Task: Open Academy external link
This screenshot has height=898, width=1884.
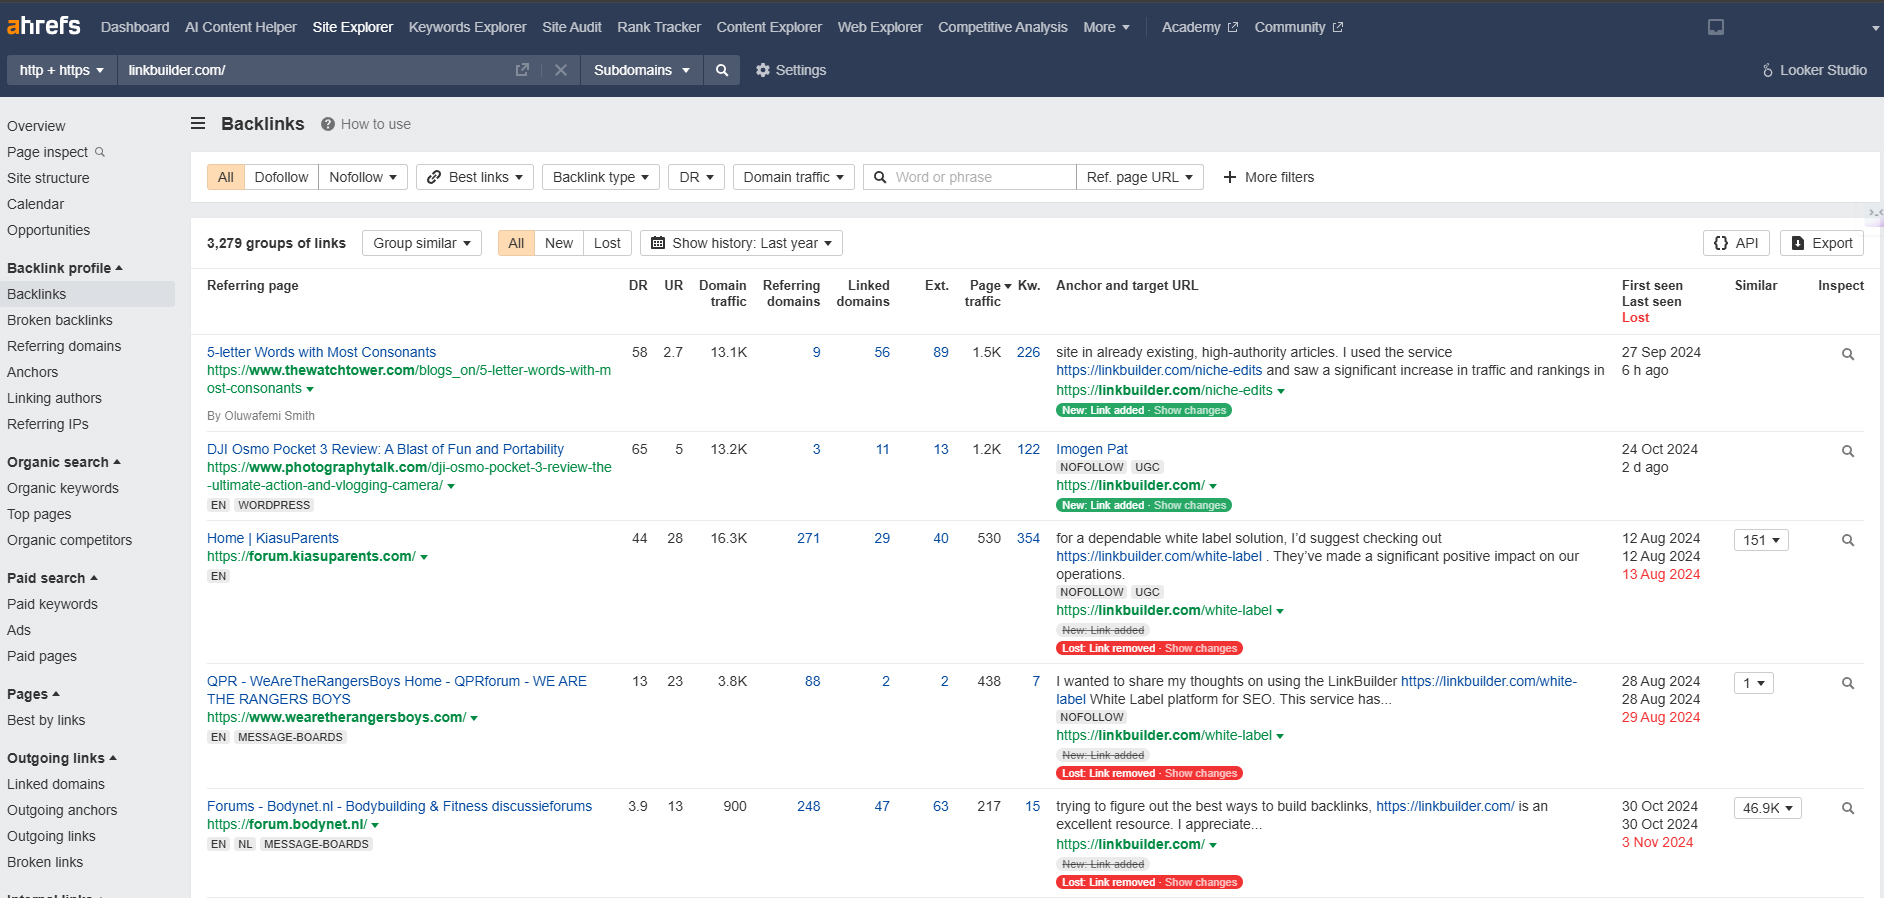Action: click(x=1200, y=27)
